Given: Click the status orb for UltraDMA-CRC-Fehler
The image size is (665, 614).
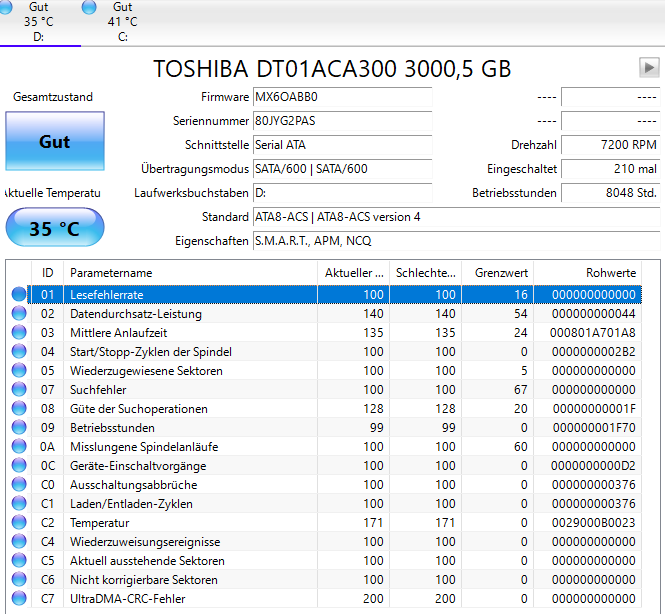Looking at the screenshot, I should tap(19, 598).
